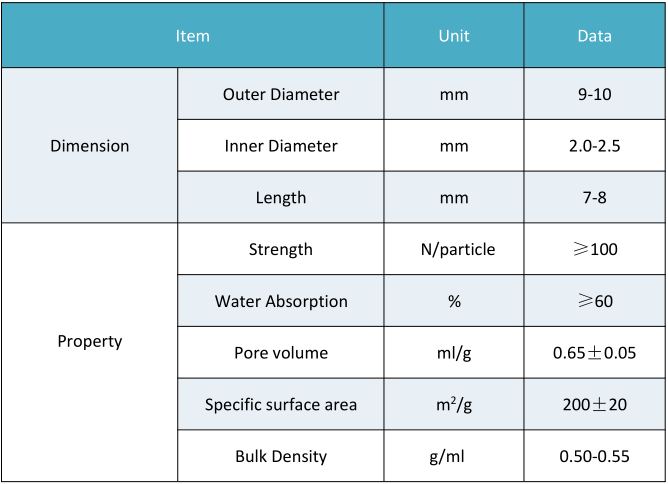Click the 0.65±0.05 data cell
Screen dimensions: 668x484
pos(595,352)
